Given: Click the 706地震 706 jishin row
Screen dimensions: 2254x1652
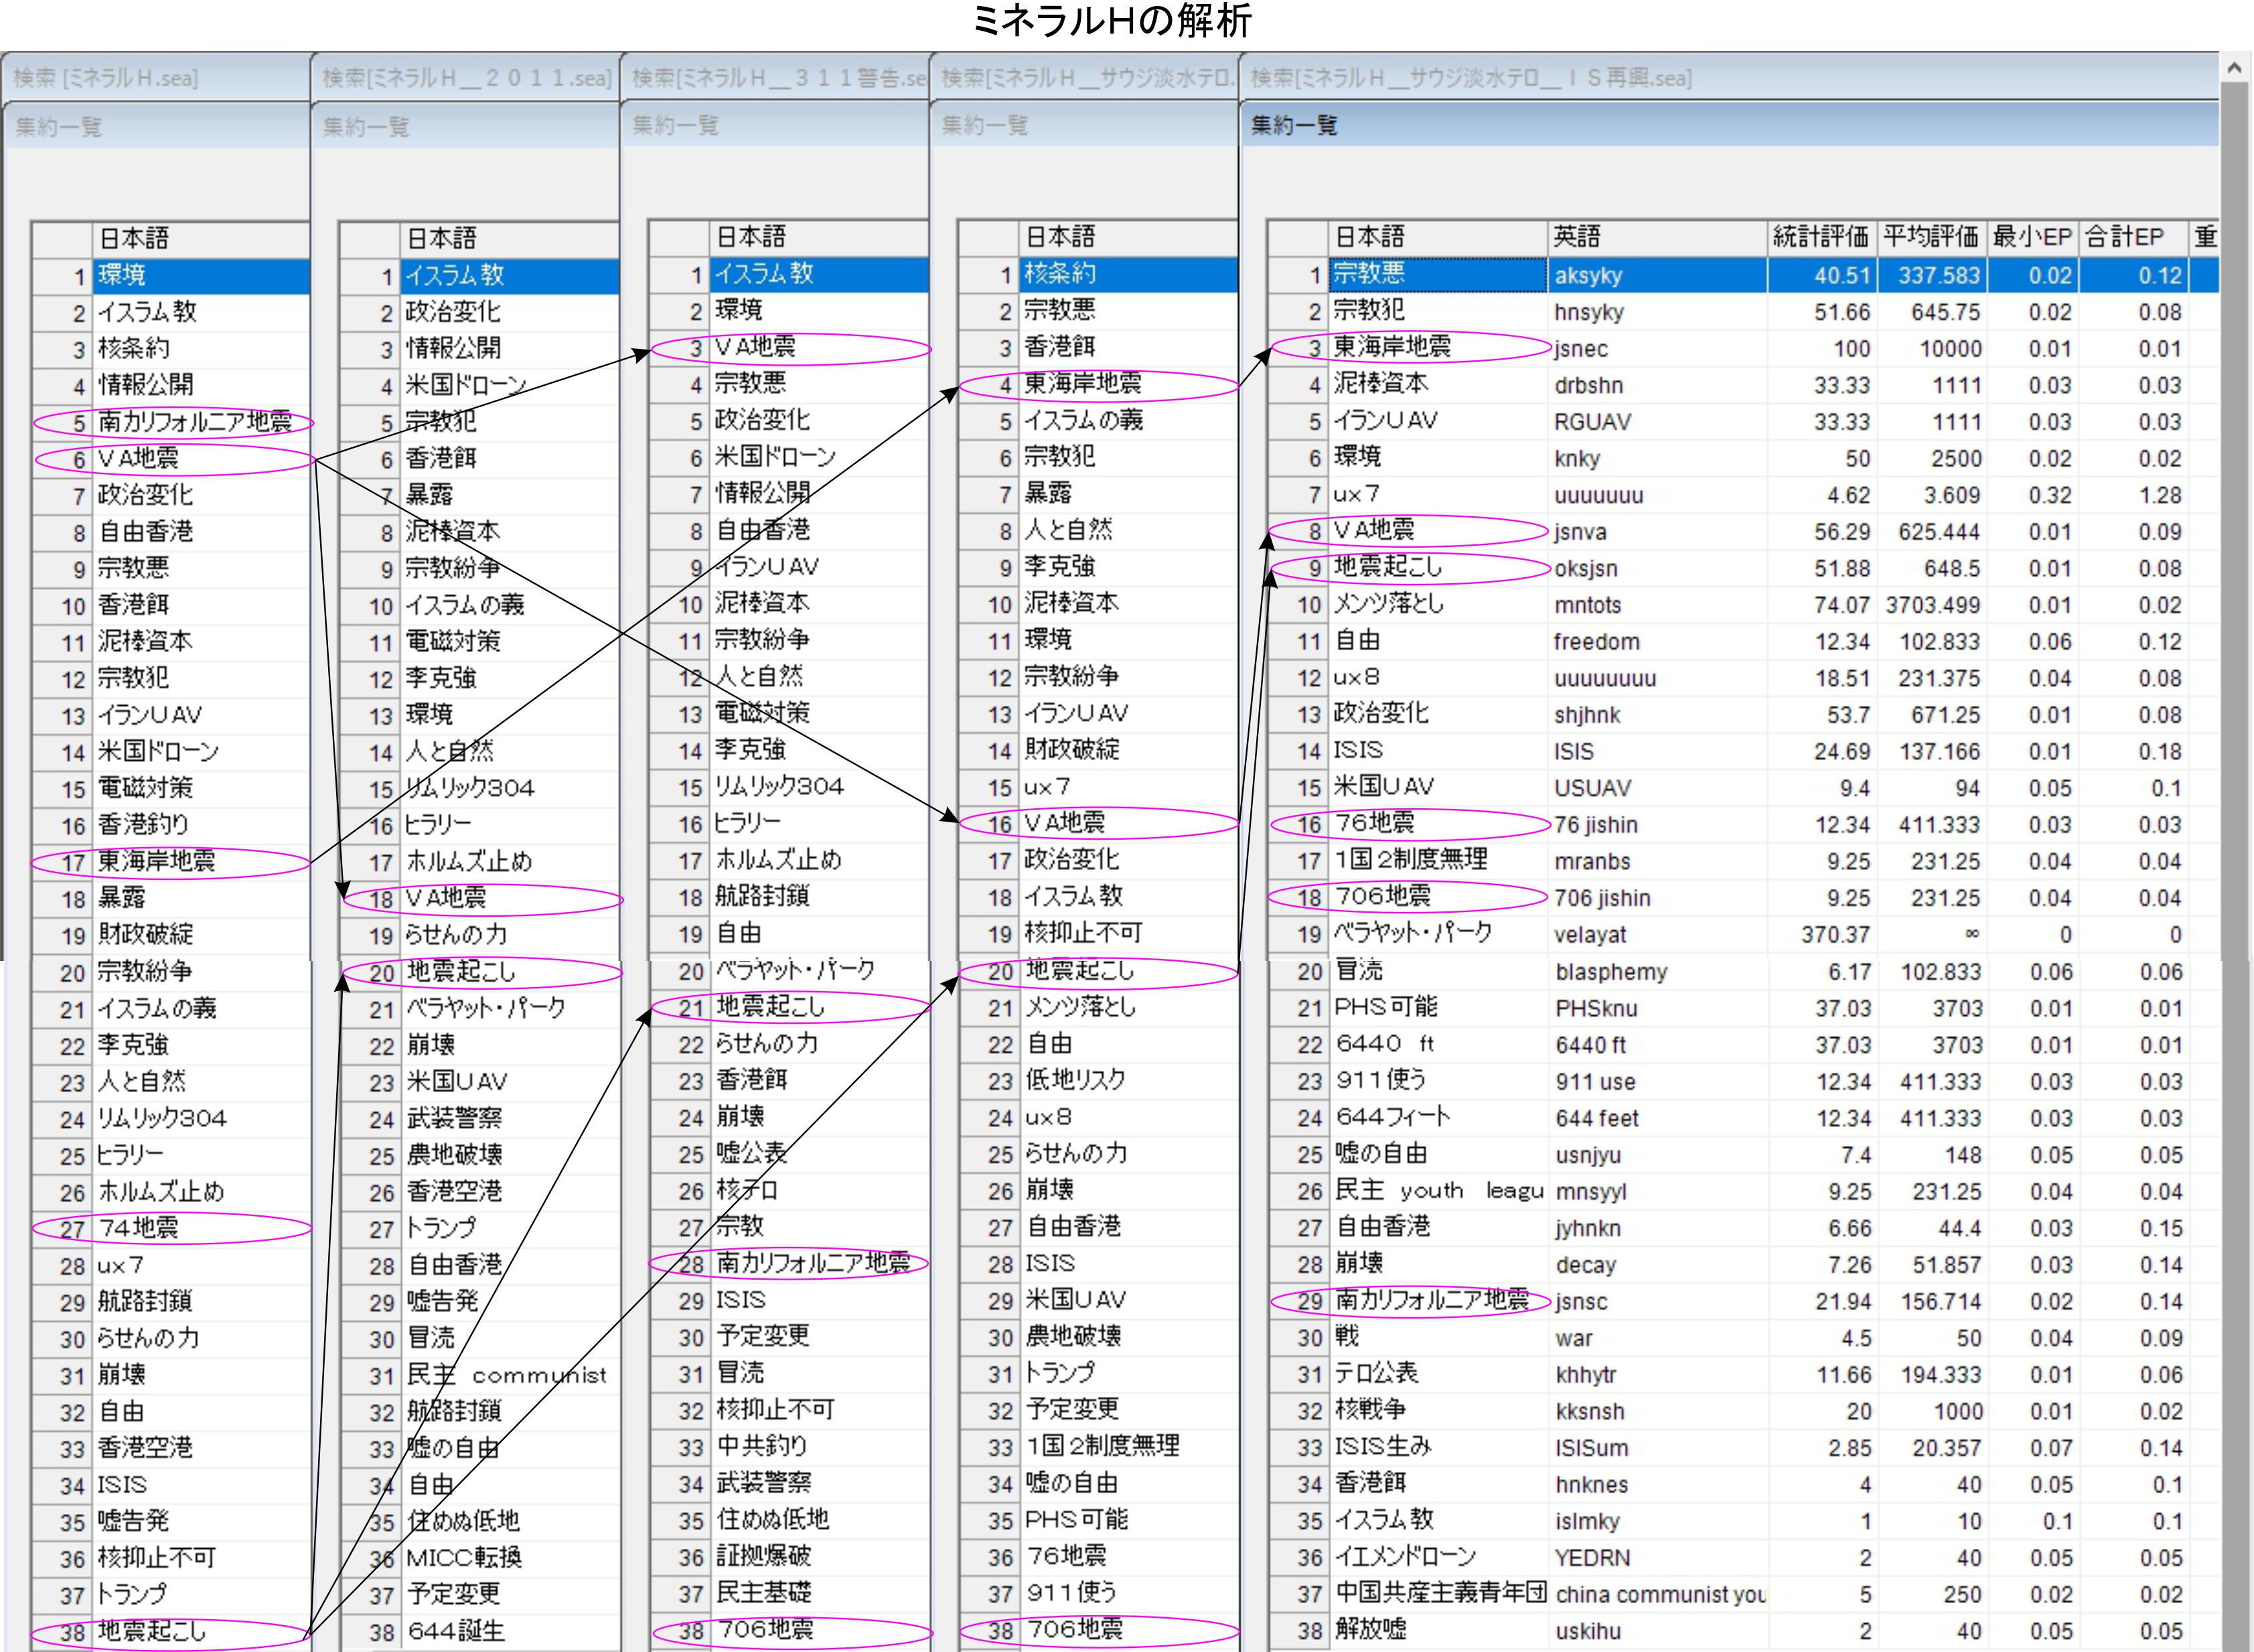Looking at the screenshot, I should click(x=1384, y=897).
